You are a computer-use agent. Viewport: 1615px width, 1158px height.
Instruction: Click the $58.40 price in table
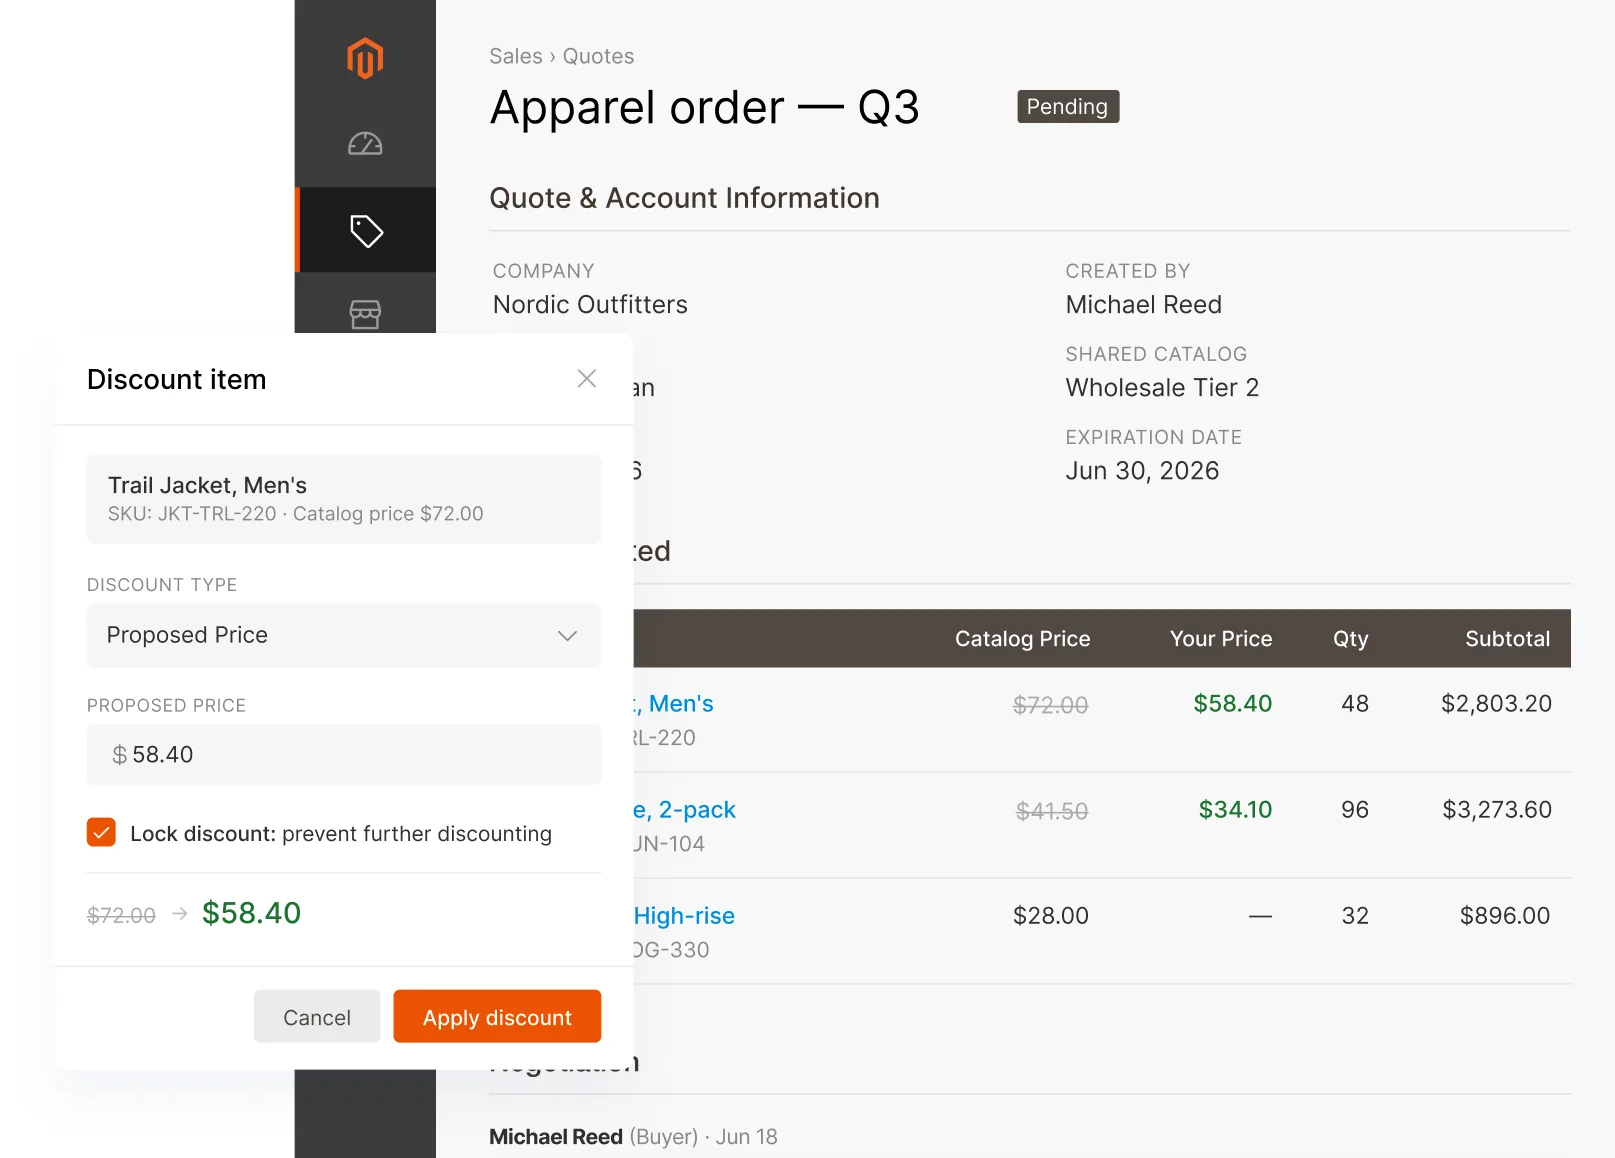point(1232,703)
